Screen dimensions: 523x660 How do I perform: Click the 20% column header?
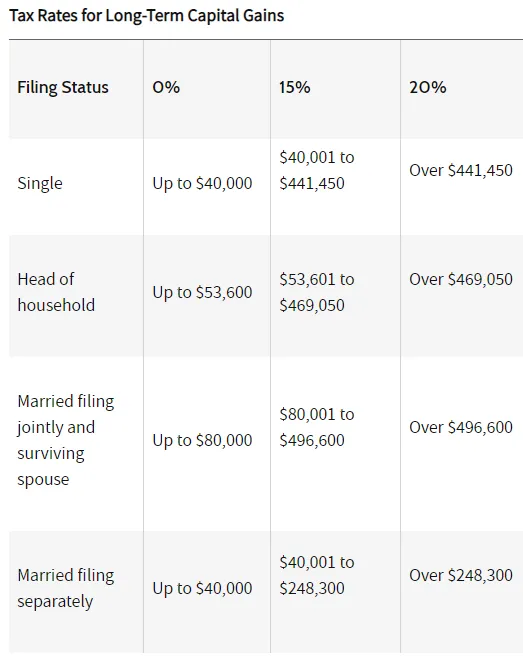427,87
